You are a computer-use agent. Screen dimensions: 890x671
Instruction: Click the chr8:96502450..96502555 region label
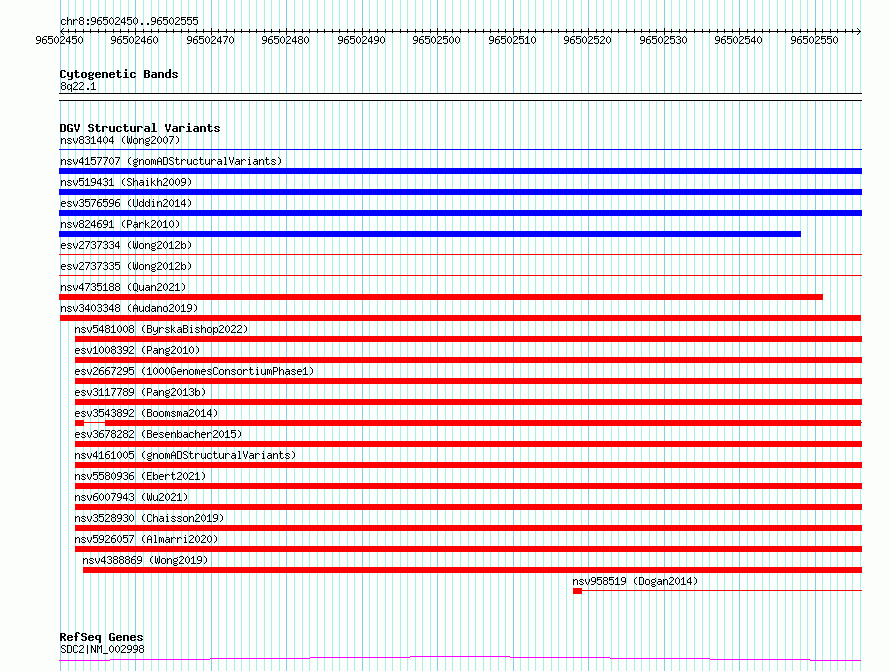click(x=129, y=21)
